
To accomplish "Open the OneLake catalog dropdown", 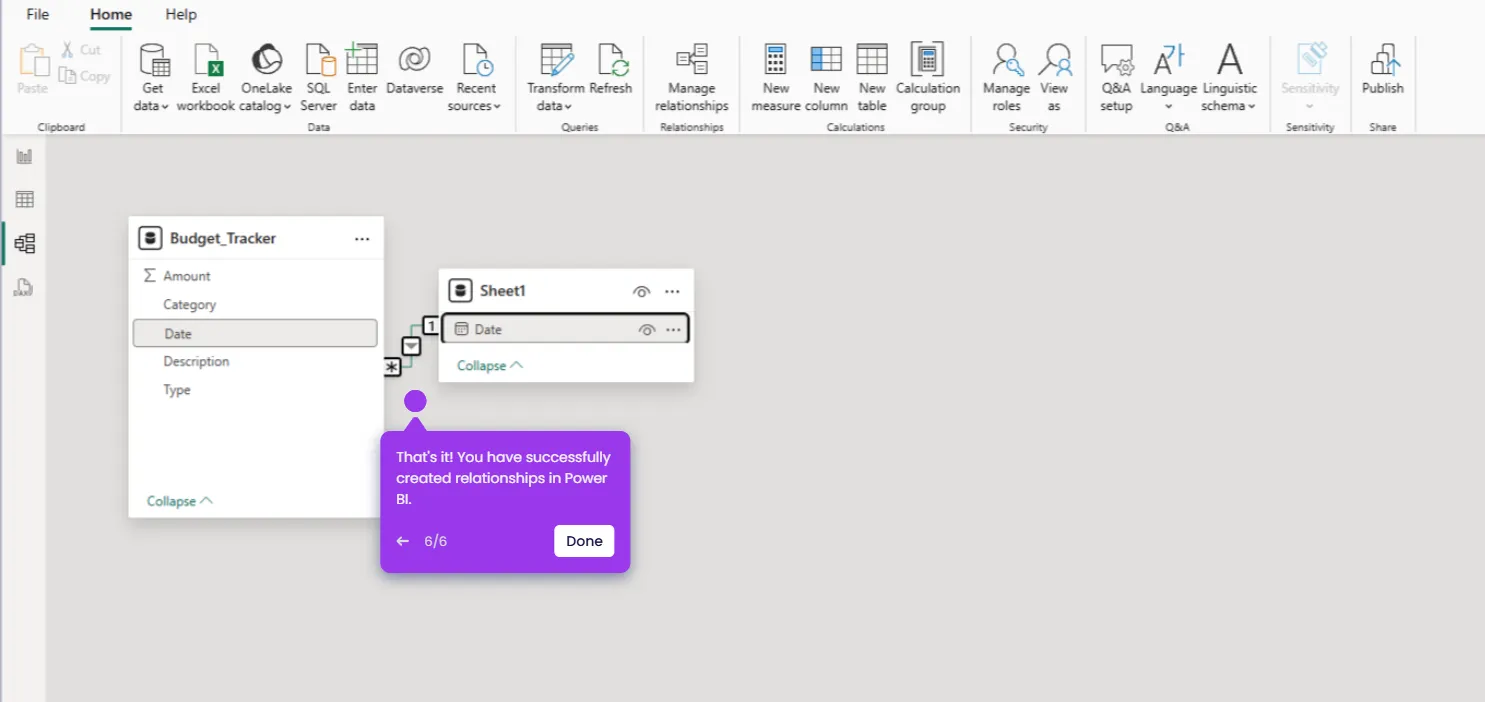I will point(266,78).
